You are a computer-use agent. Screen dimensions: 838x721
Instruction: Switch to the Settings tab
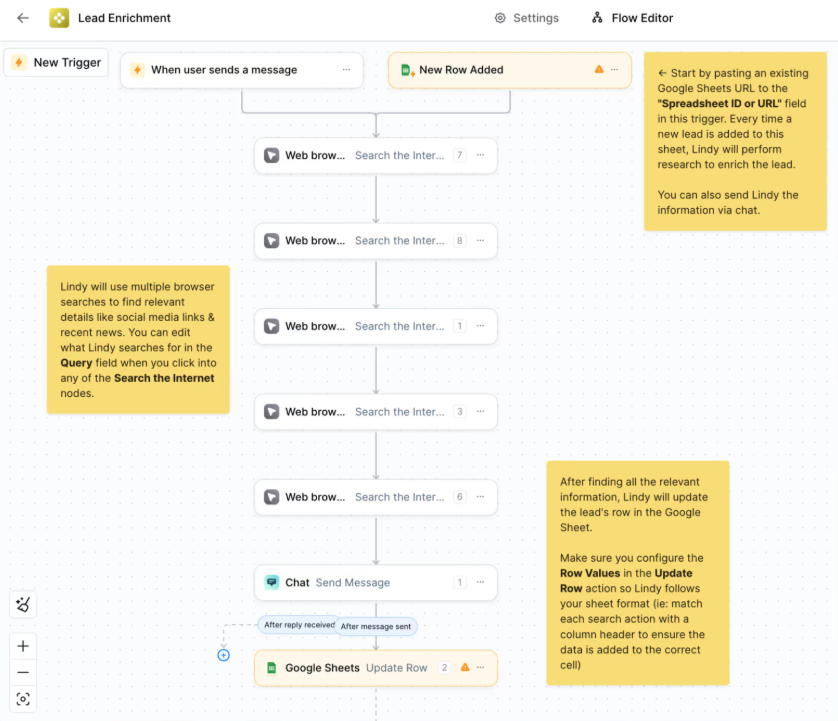(x=527, y=18)
